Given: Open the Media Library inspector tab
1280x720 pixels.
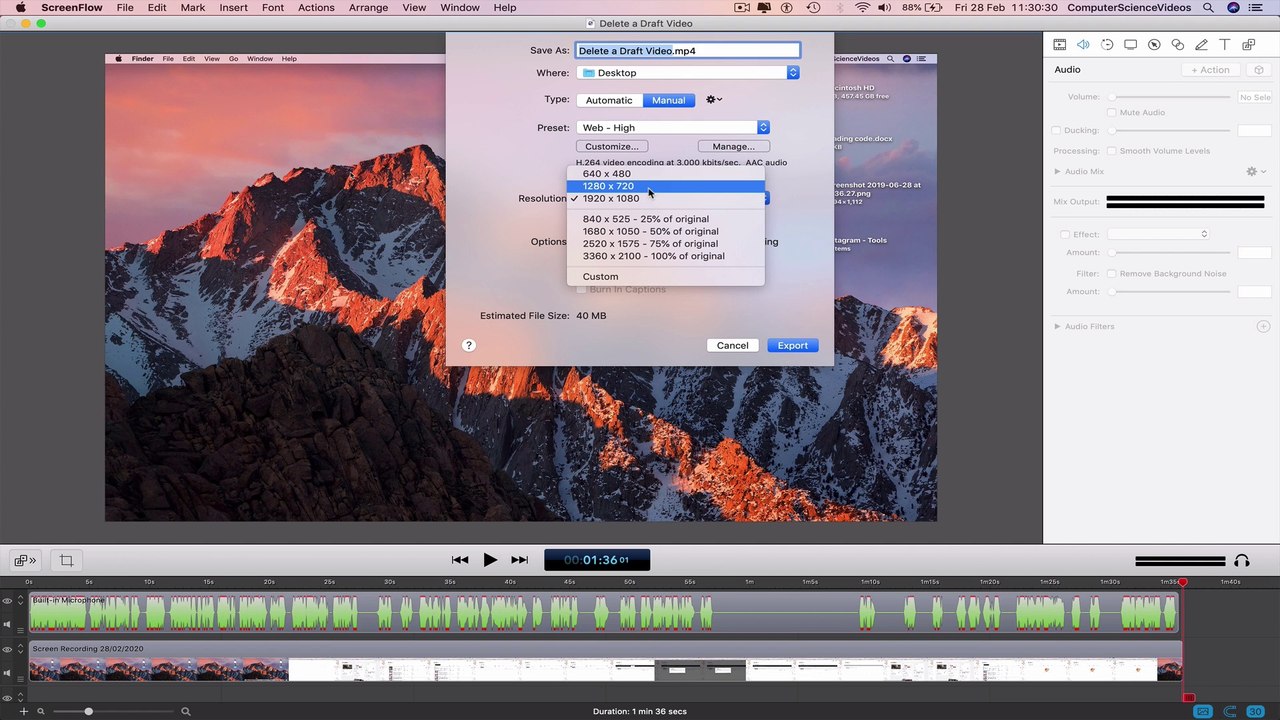Looking at the screenshot, I should click(x=1248, y=45).
